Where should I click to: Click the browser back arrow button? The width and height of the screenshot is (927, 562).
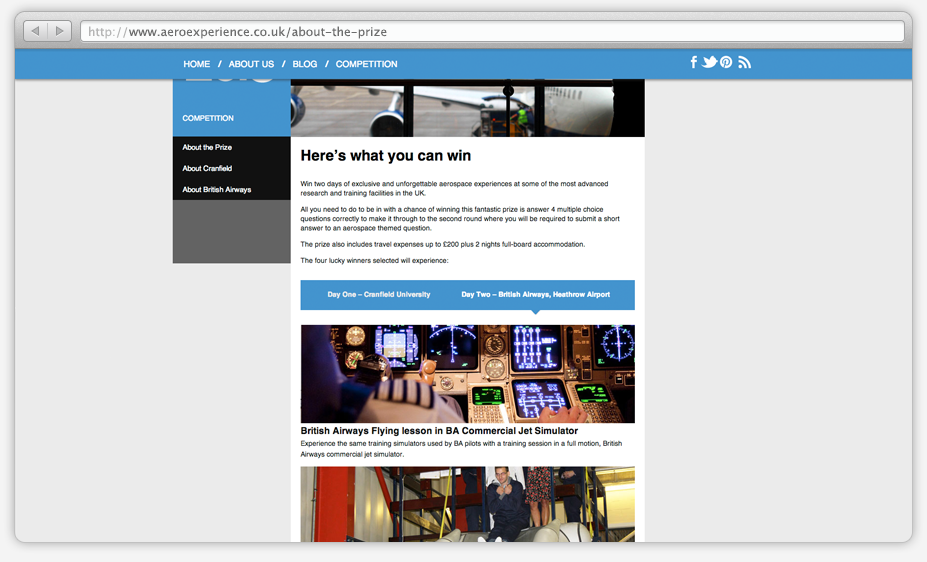(x=35, y=31)
